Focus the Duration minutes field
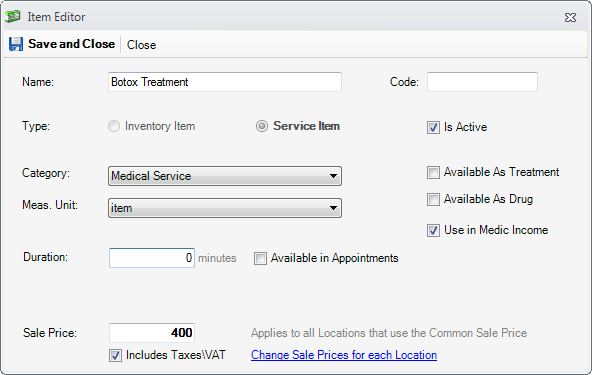Viewport: 592px width, 375px height. point(152,258)
